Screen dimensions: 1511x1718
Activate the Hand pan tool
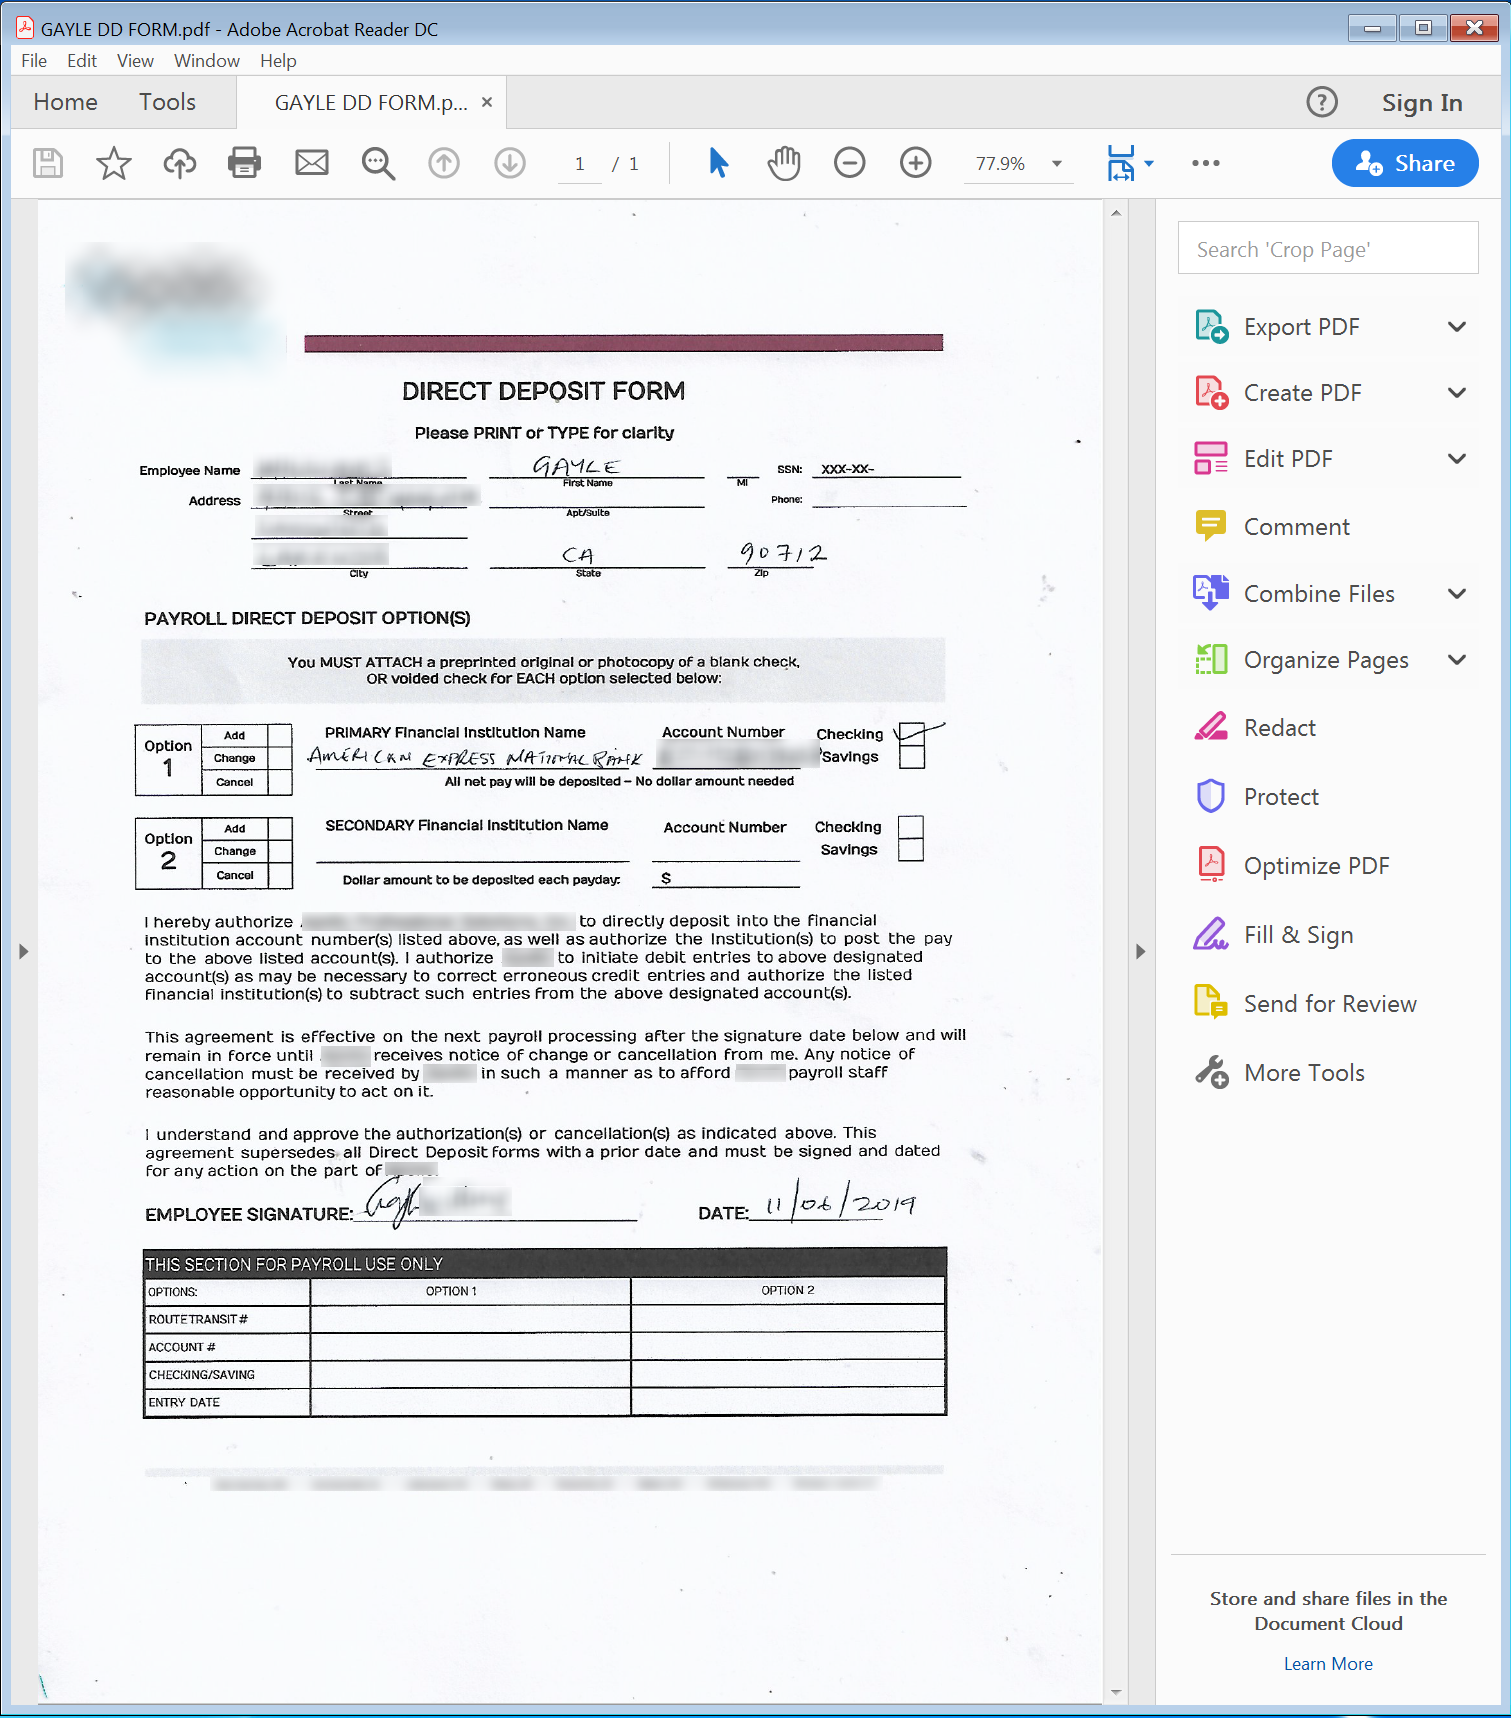[784, 163]
